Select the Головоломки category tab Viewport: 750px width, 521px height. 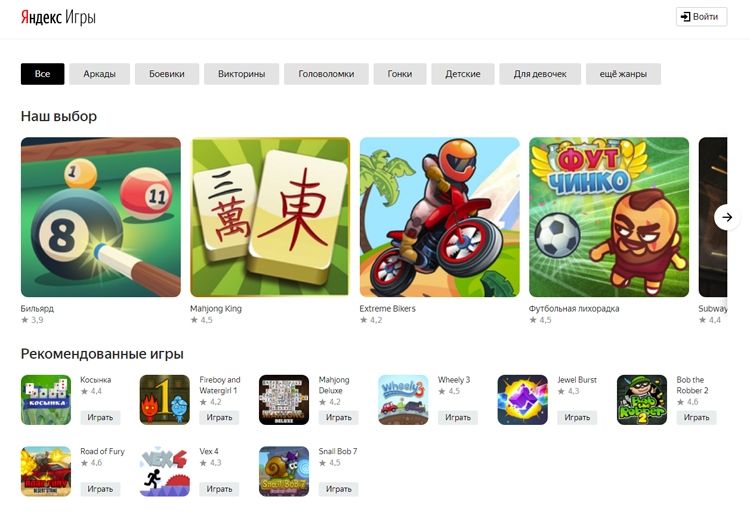click(326, 74)
